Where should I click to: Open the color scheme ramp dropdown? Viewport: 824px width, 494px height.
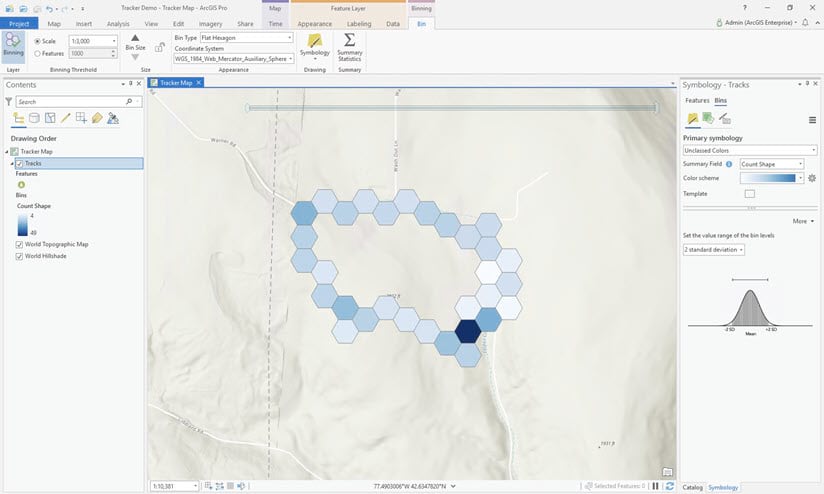pyautogui.click(x=800, y=178)
